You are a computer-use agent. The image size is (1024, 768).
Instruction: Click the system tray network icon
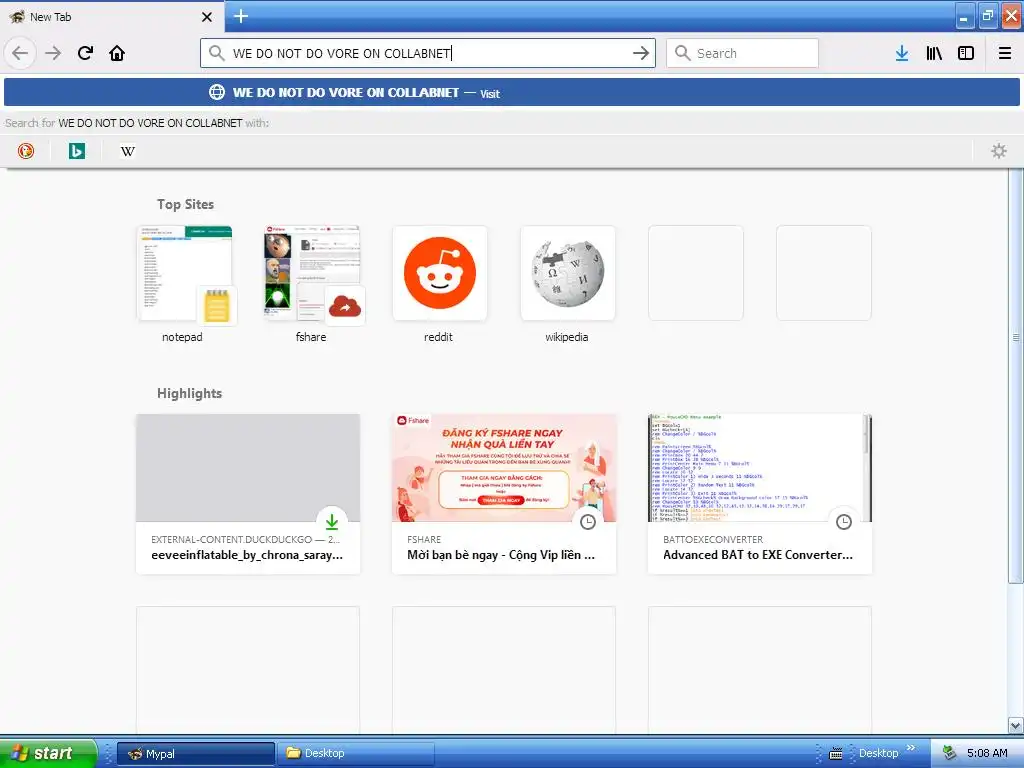950,754
